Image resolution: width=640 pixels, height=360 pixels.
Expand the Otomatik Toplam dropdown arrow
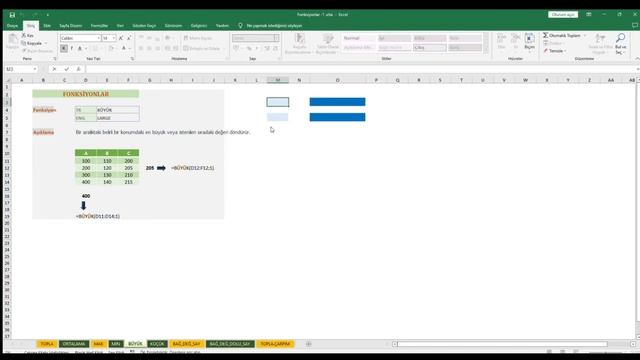point(584,36)
